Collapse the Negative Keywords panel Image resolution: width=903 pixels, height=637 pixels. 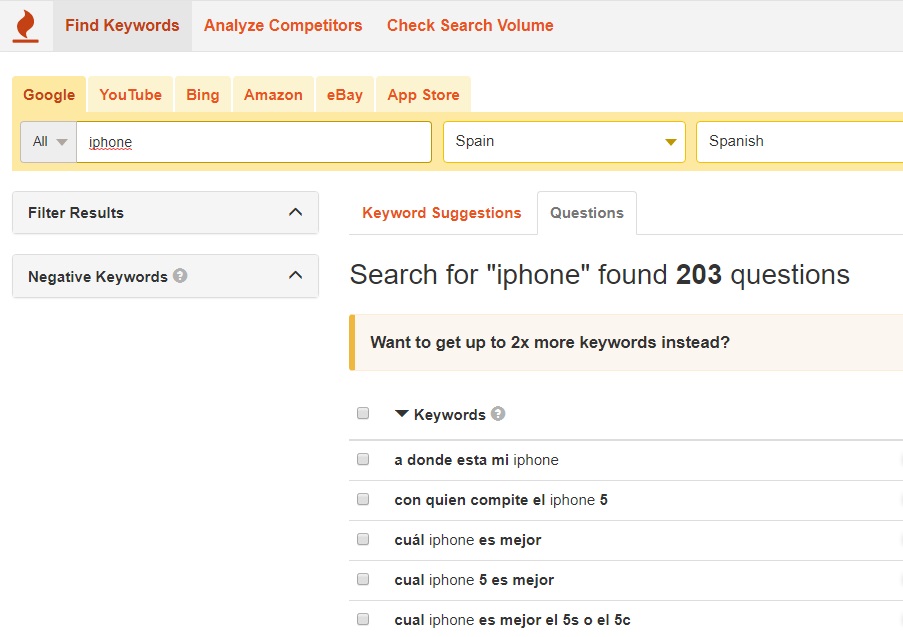[295, 276]
